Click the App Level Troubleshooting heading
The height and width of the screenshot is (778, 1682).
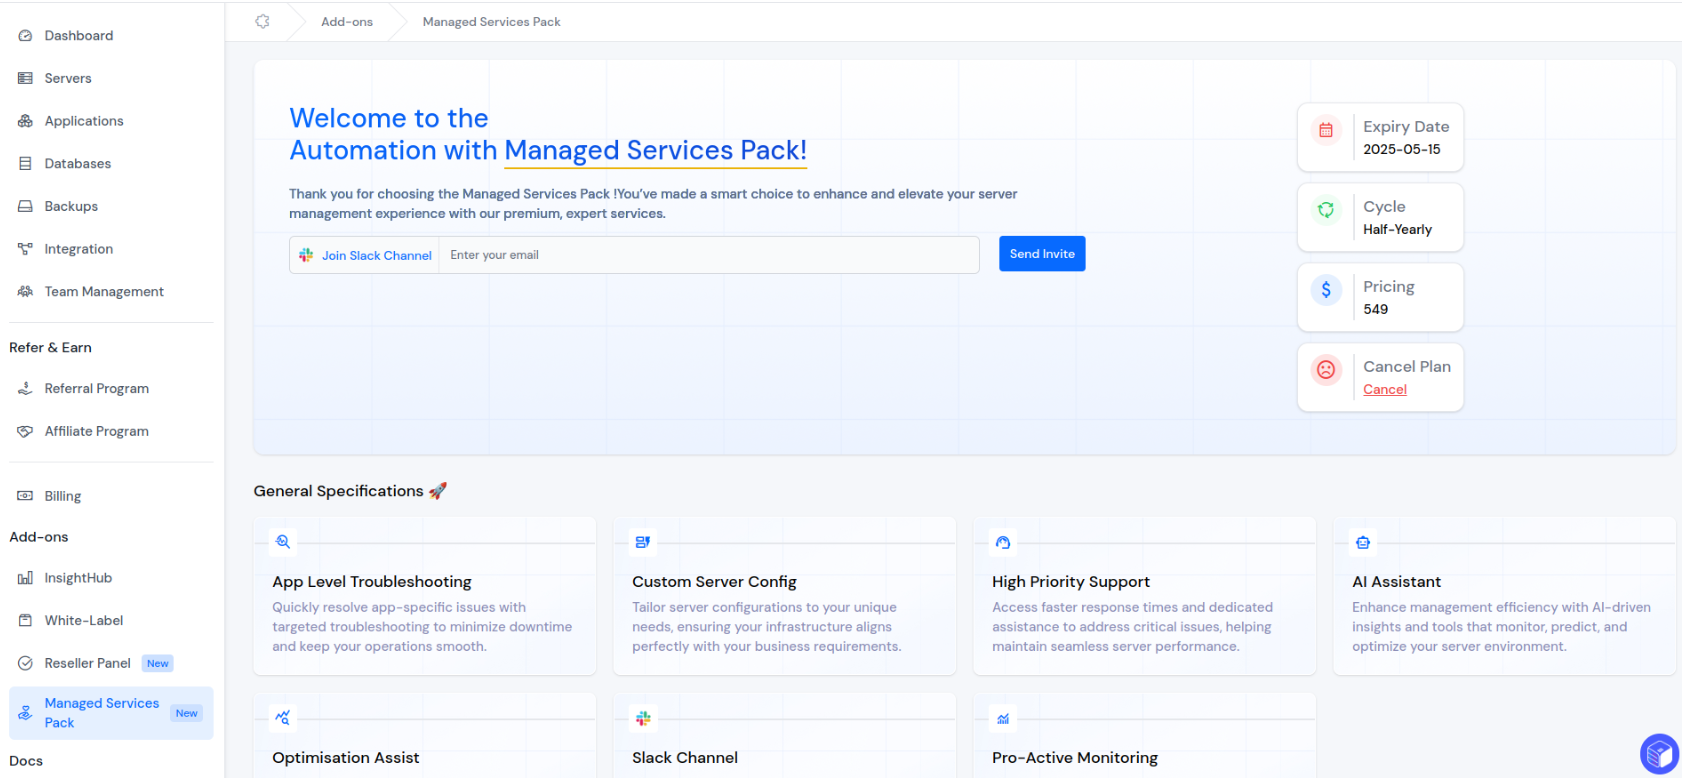point(372,582)
